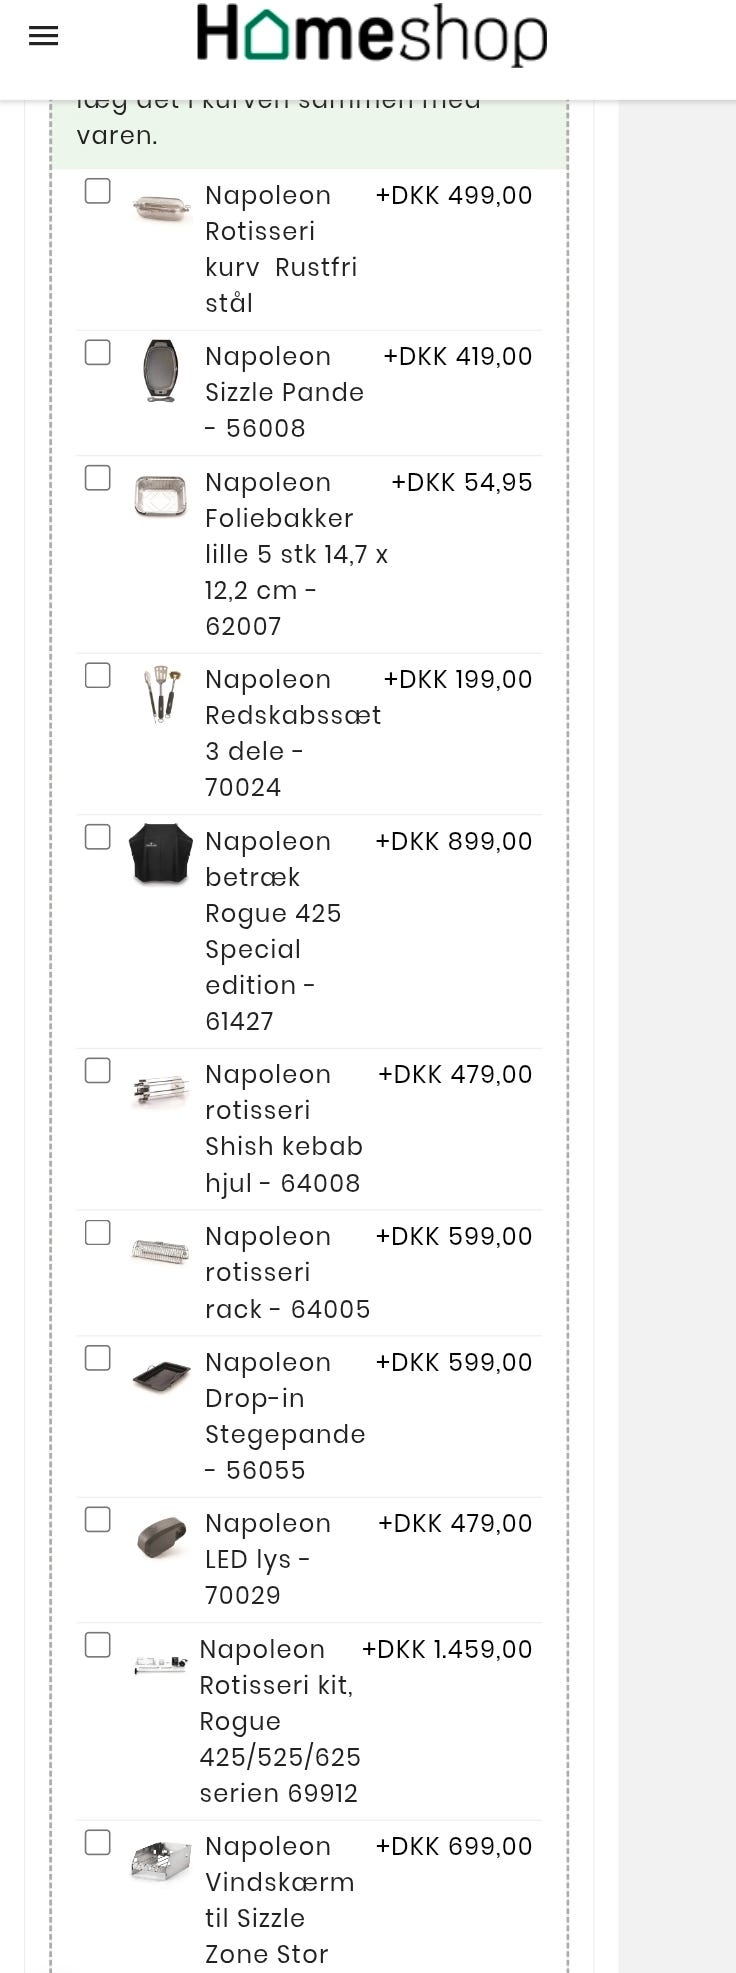Check the Napoleon Foliebakker lille checkbox
This screenshot has width=736, height=1973.
(x=98, y=478)
